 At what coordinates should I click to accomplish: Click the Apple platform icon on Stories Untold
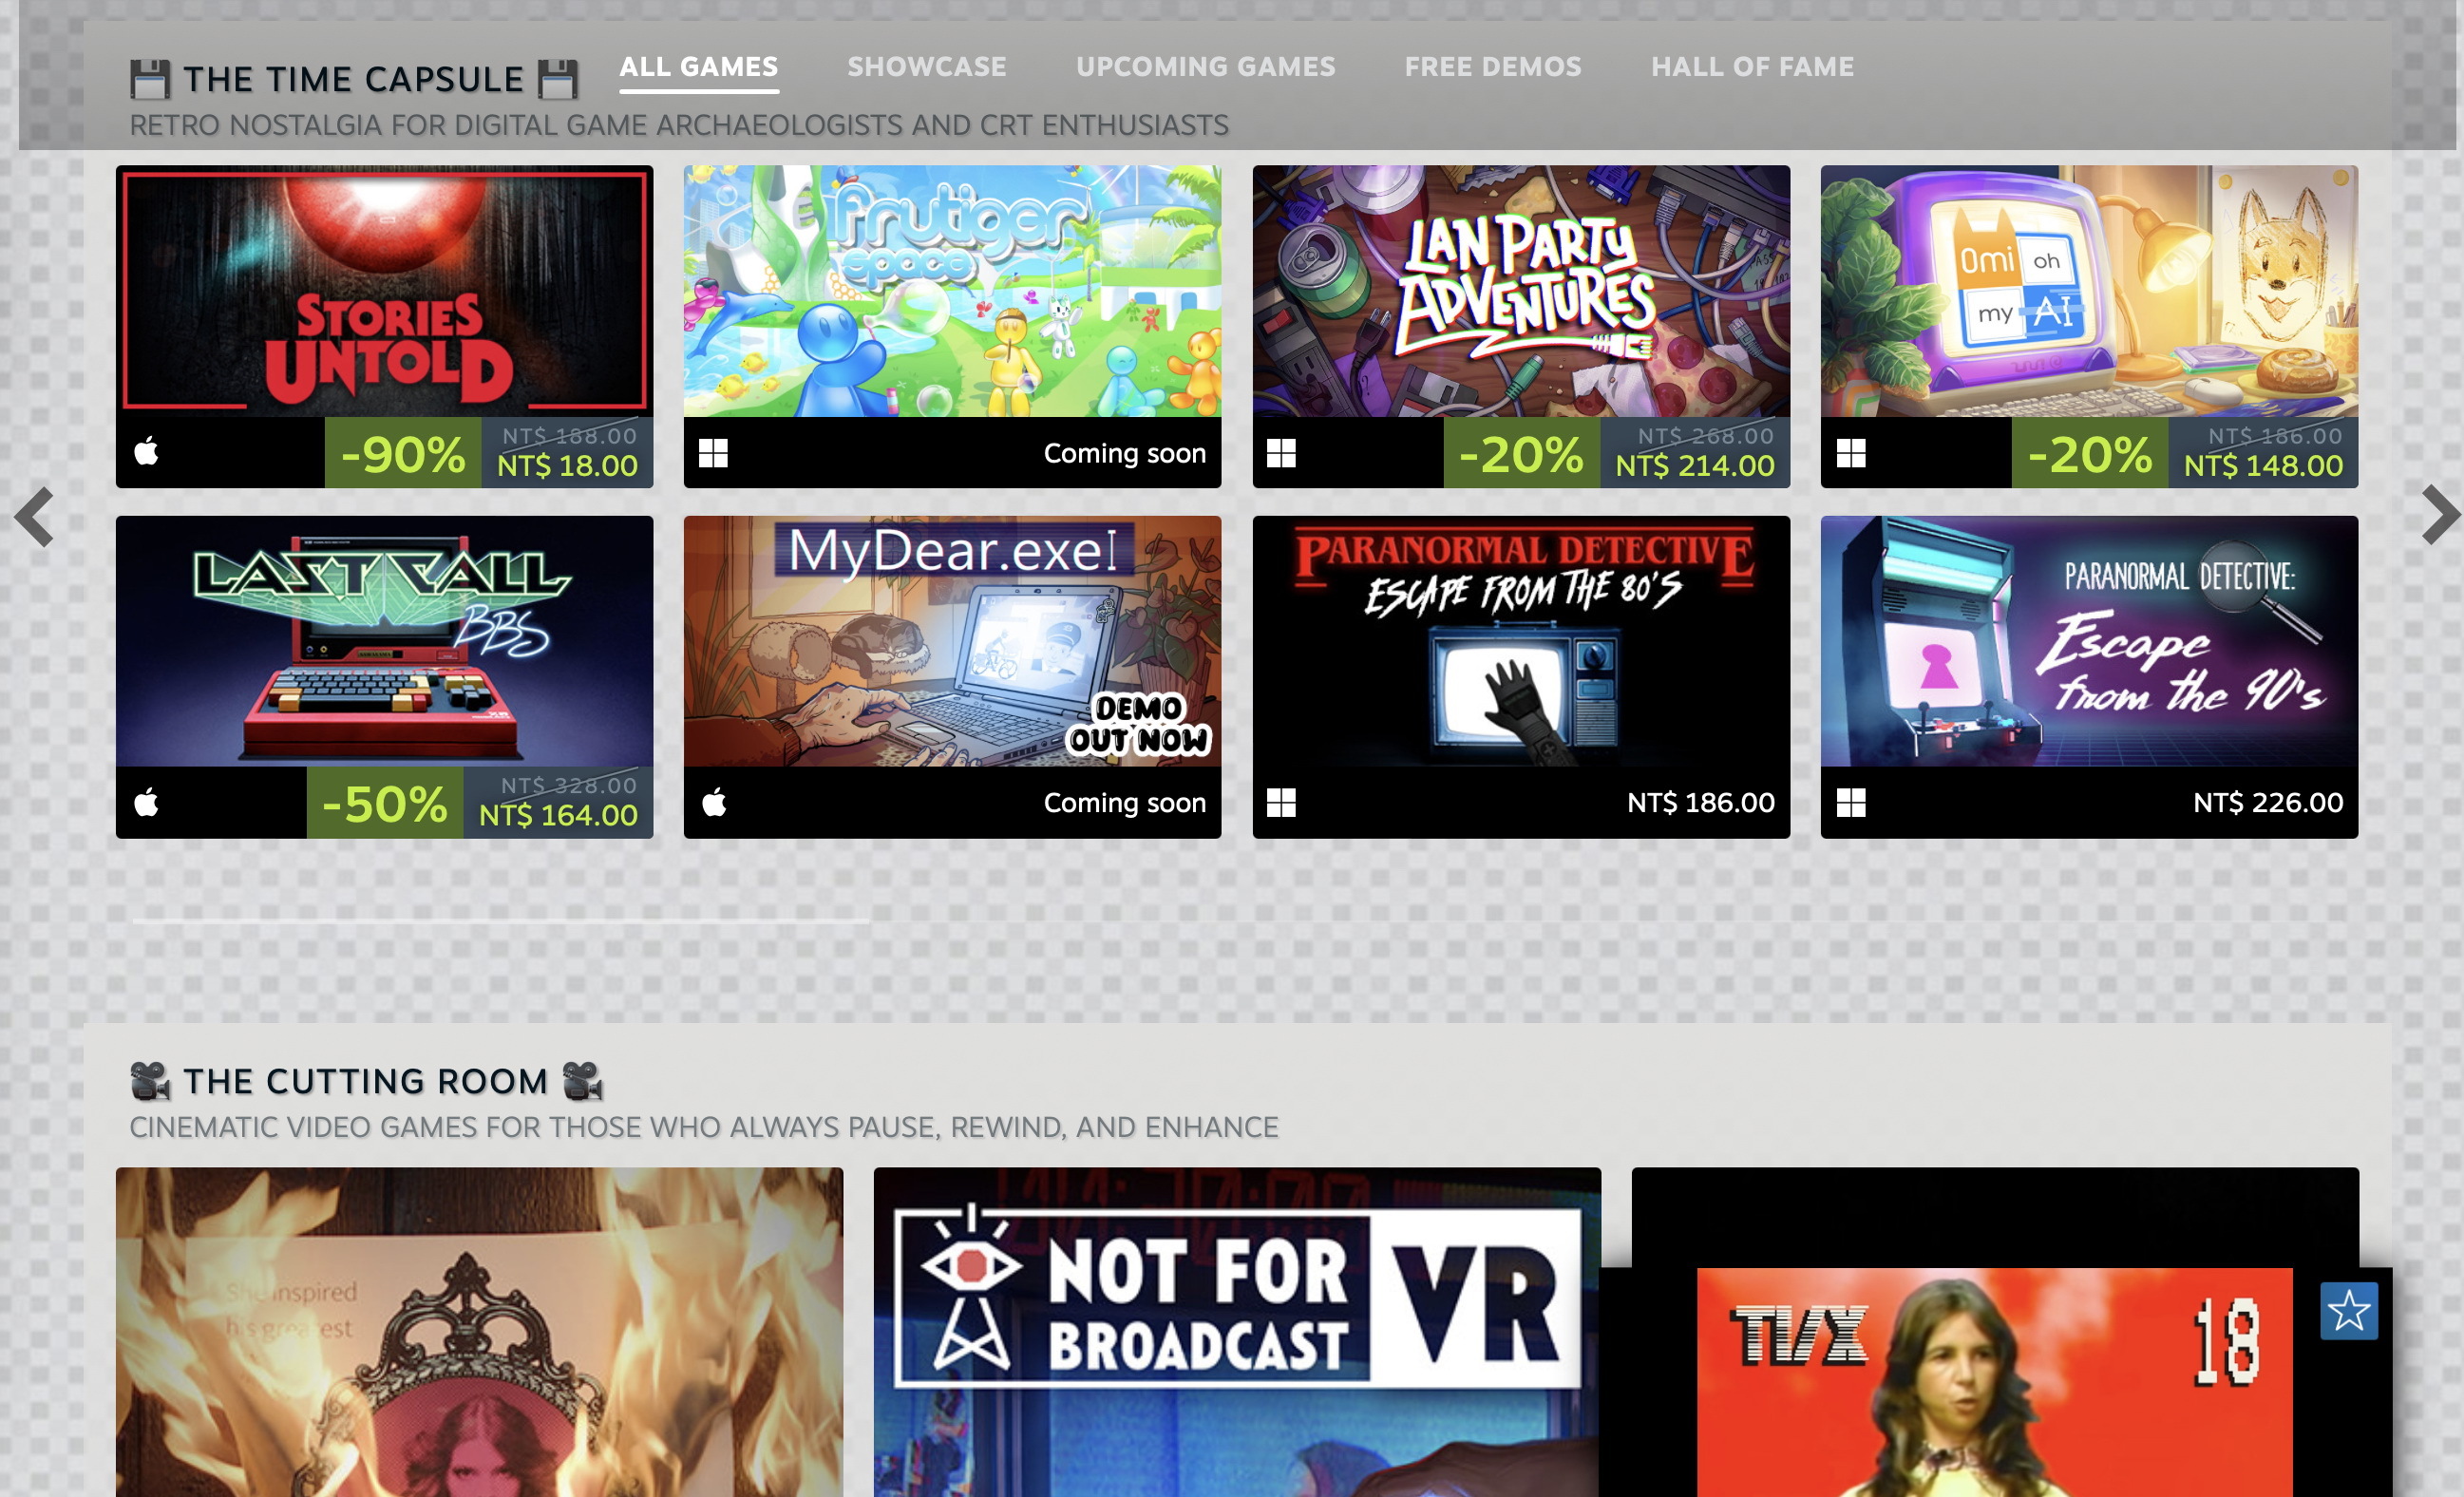tap(147, 452)
